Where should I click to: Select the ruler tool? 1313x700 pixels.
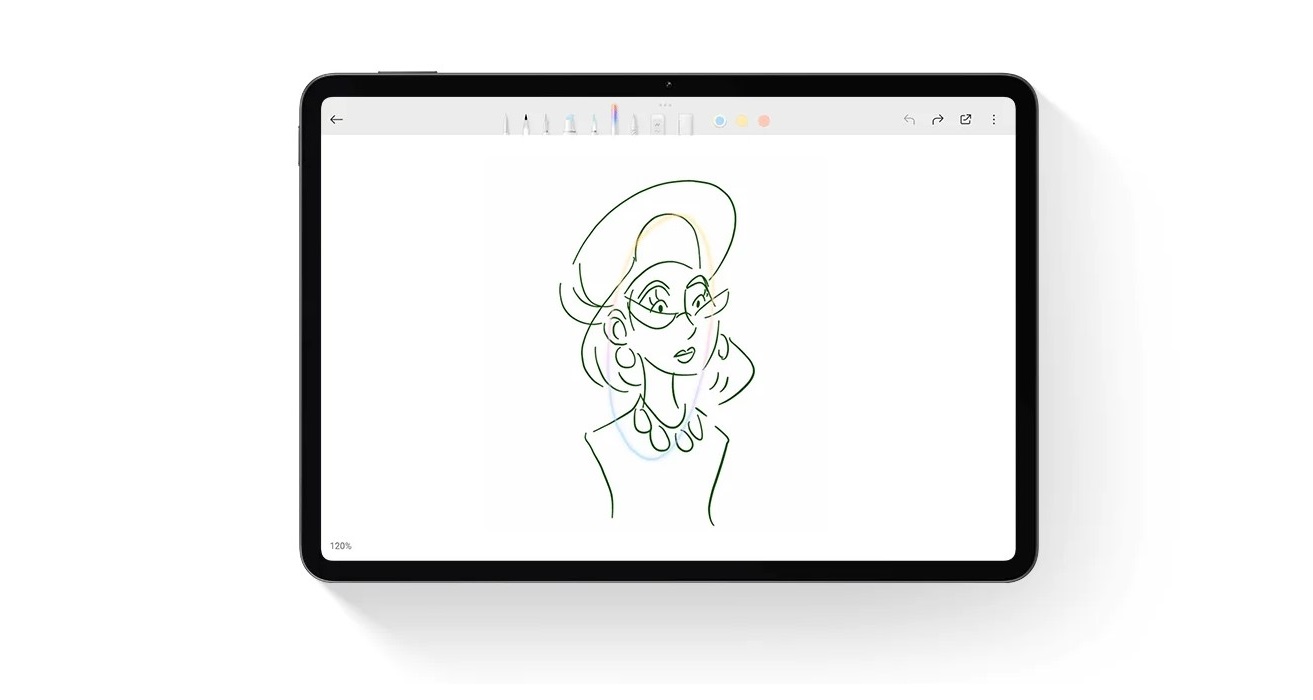pyautogui.click(x=658, y=124)
